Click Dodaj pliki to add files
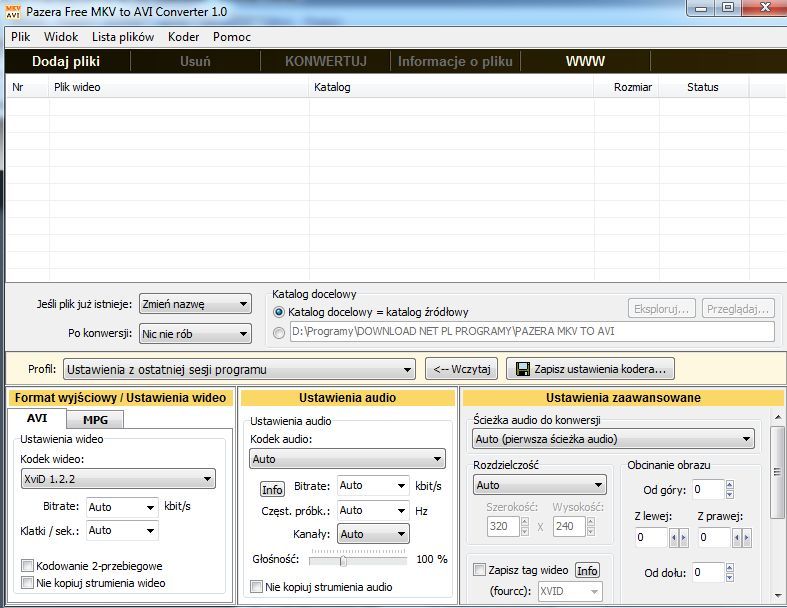This screenshot has height=608, width=787. 66,61
